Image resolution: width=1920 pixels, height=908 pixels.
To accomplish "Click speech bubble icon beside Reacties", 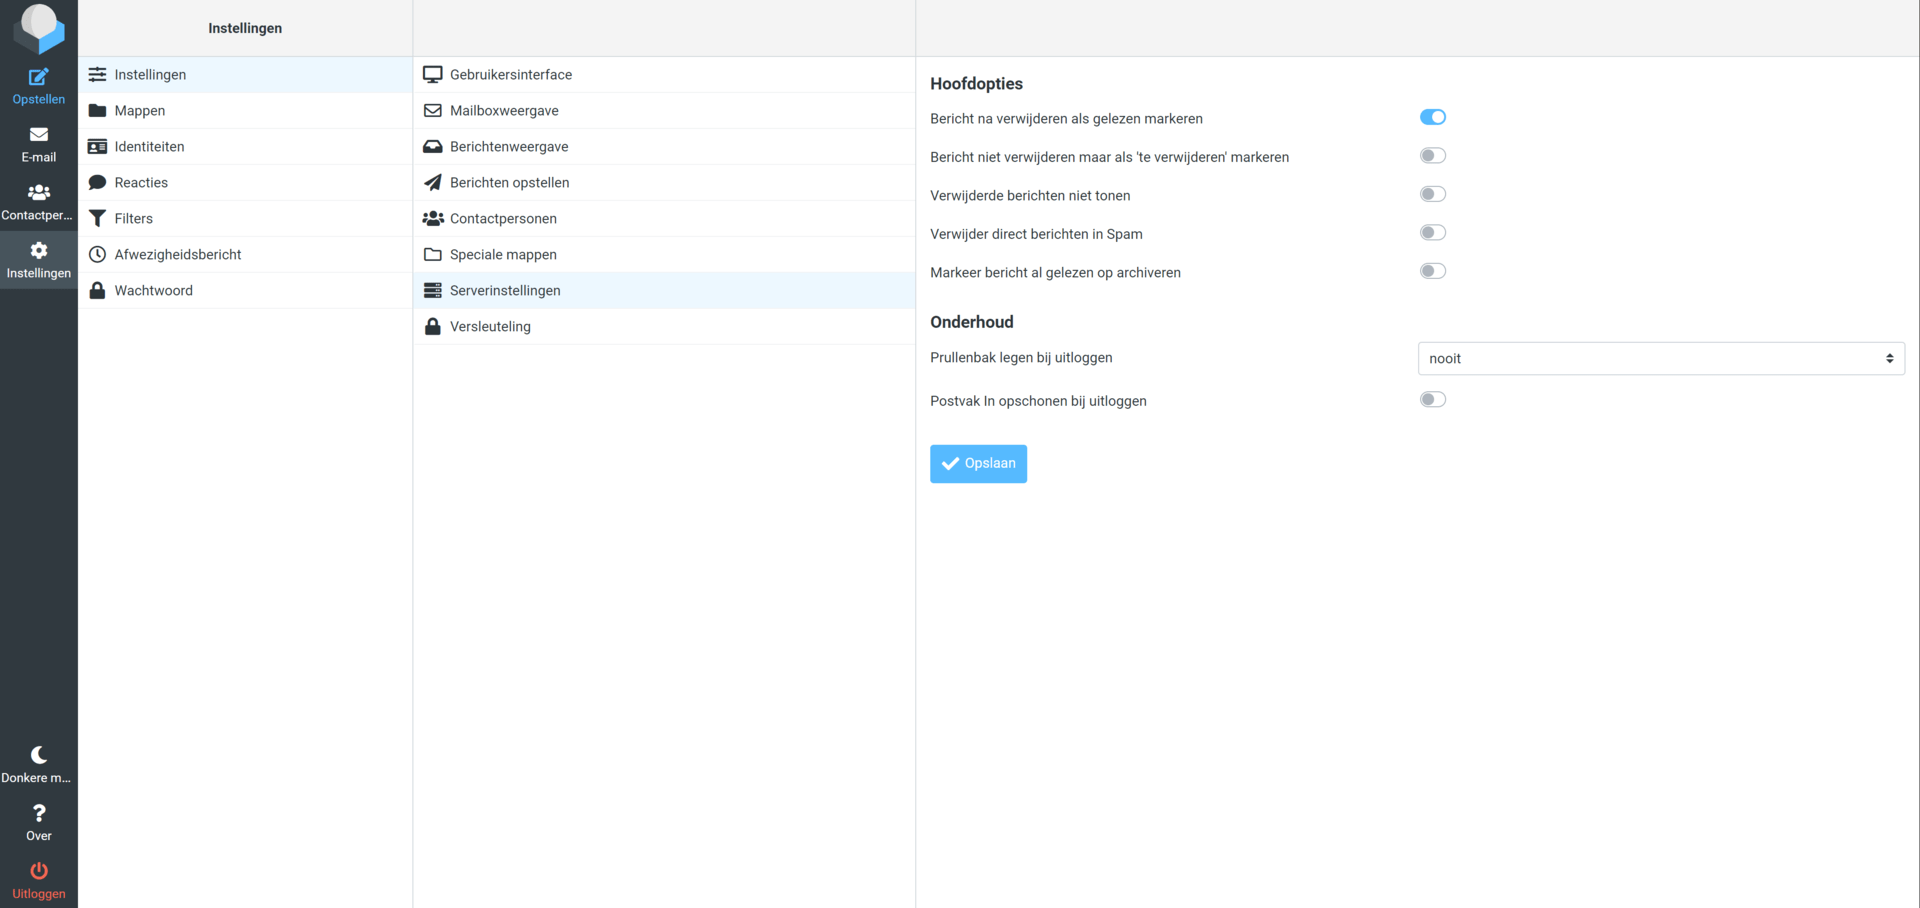I will click(97, 183).
